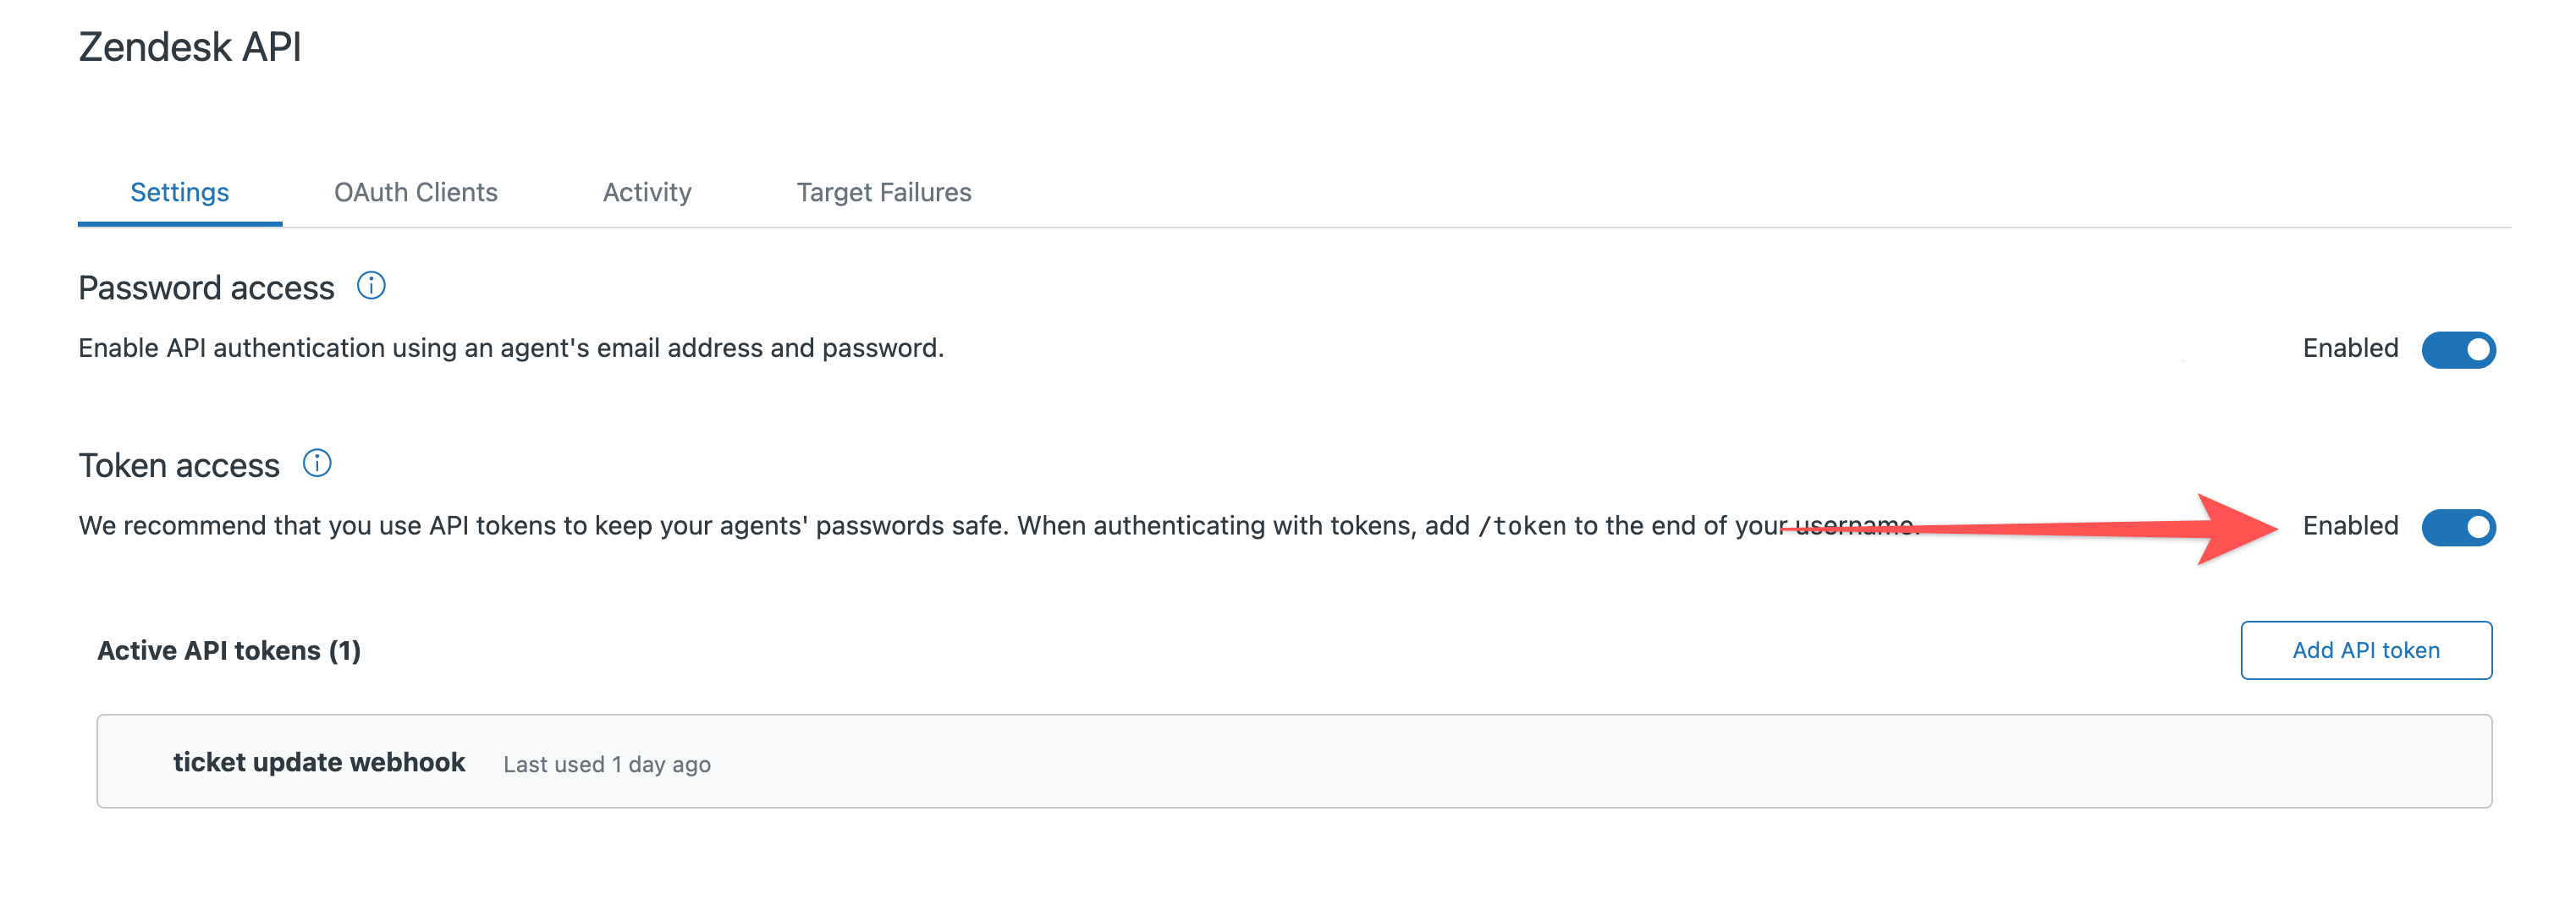This screenshot has width=2576, height=905.
Task: Switch to the OAuth Clients tab
Action: [x=416, y=192]
